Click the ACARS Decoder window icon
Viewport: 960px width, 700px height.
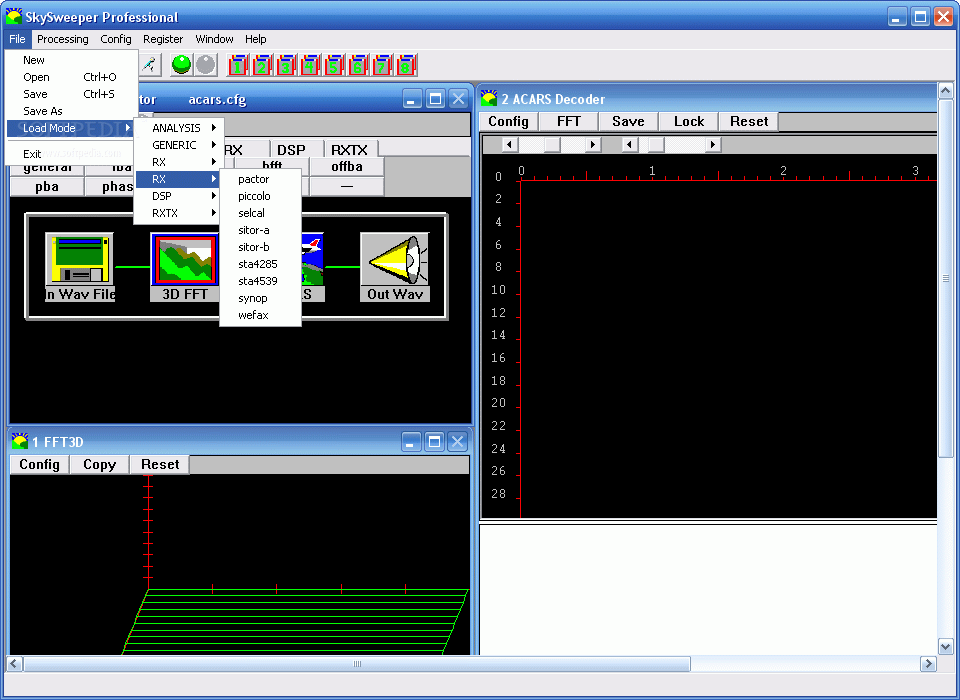point(489,98)
